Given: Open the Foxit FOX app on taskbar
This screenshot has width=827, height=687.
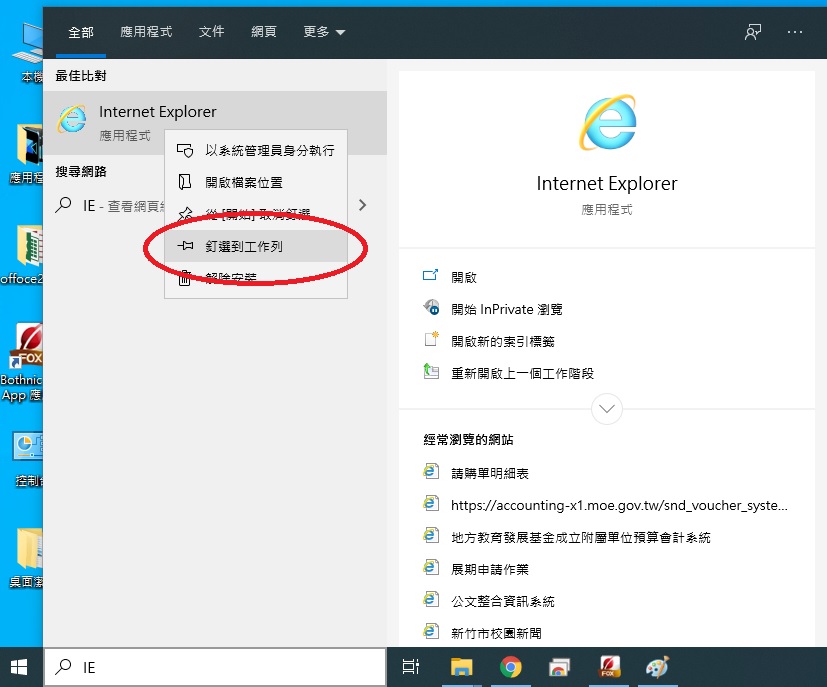Looking at the screenshot, I should (609, 667).
